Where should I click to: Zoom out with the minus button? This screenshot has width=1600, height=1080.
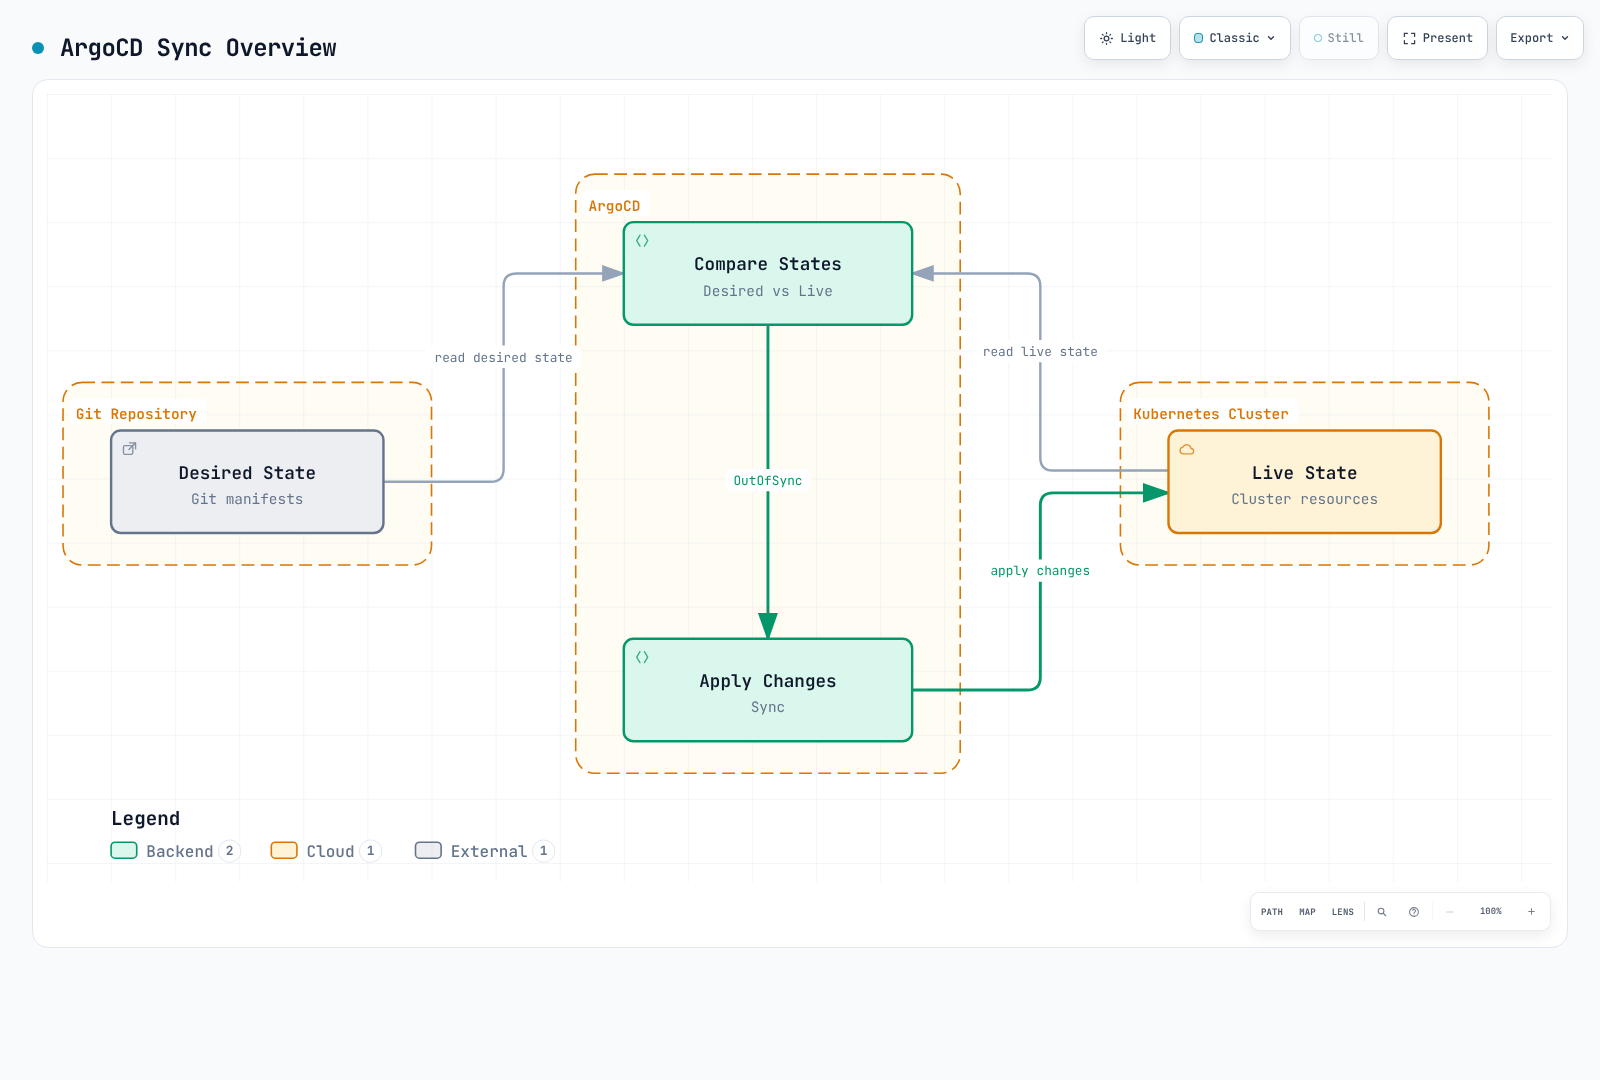click(x=1449, y=912)
